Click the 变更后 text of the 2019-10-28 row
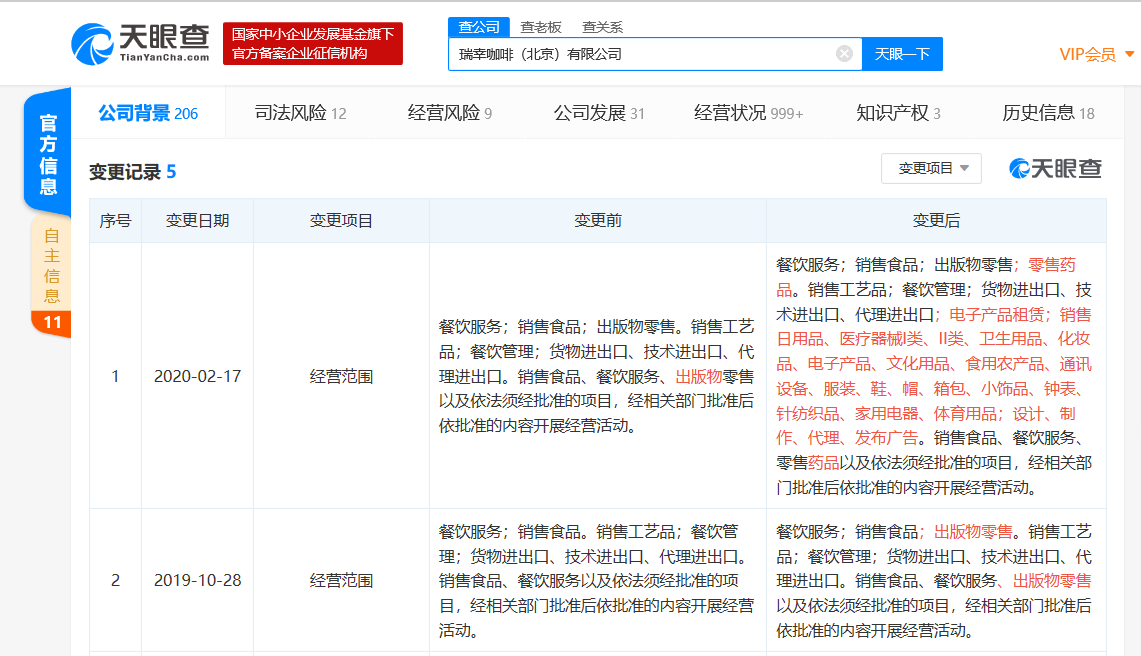Screen dimensions: 1141x656 point(934,580)
